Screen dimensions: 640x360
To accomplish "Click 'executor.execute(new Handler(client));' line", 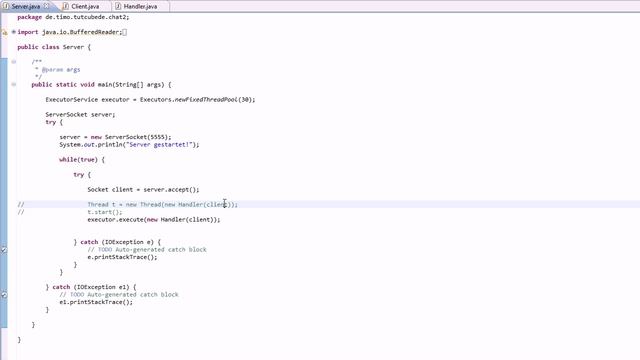I will pyautogui.click(x=154, y=220).
